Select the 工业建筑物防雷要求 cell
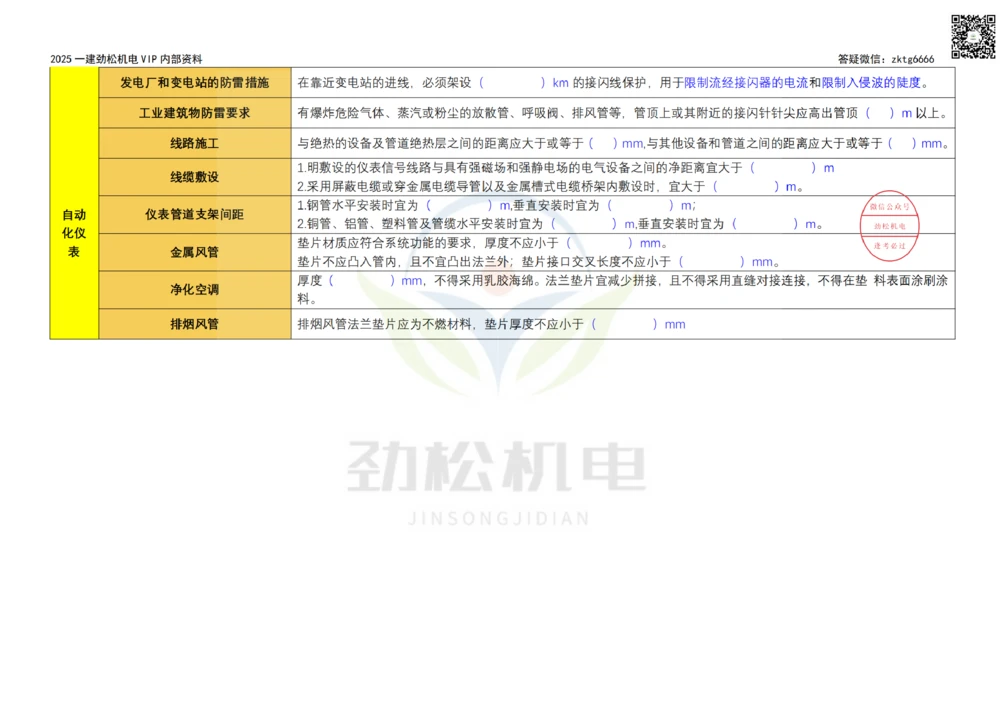 click(193, 113)
